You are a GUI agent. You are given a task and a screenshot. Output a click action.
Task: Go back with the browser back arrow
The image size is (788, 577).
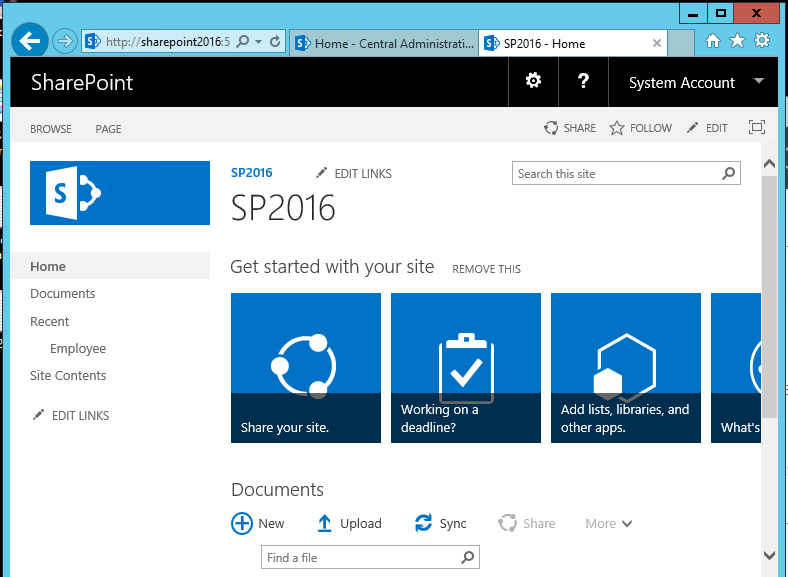[x=30, y=41]
